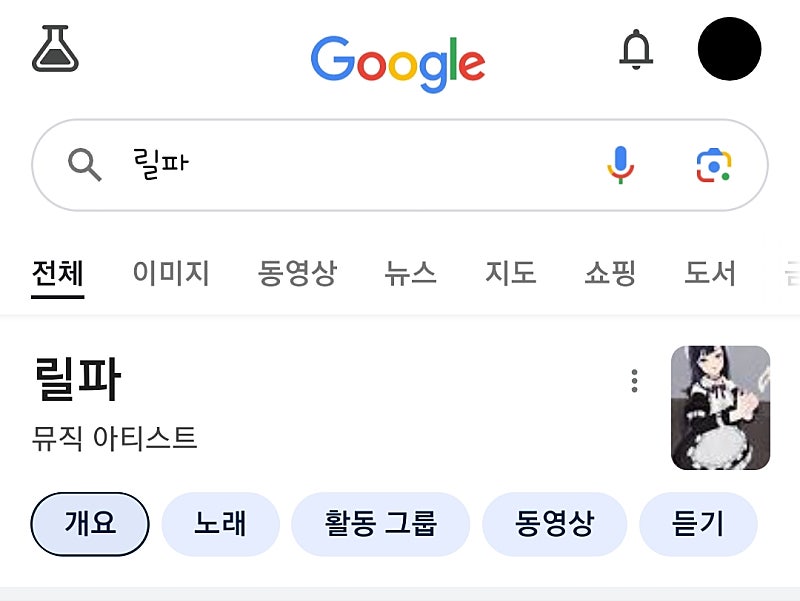This screenshot has height=601, width=800.
Task: Switch to the 이미지 tab
Action: (x=171, y=273)
